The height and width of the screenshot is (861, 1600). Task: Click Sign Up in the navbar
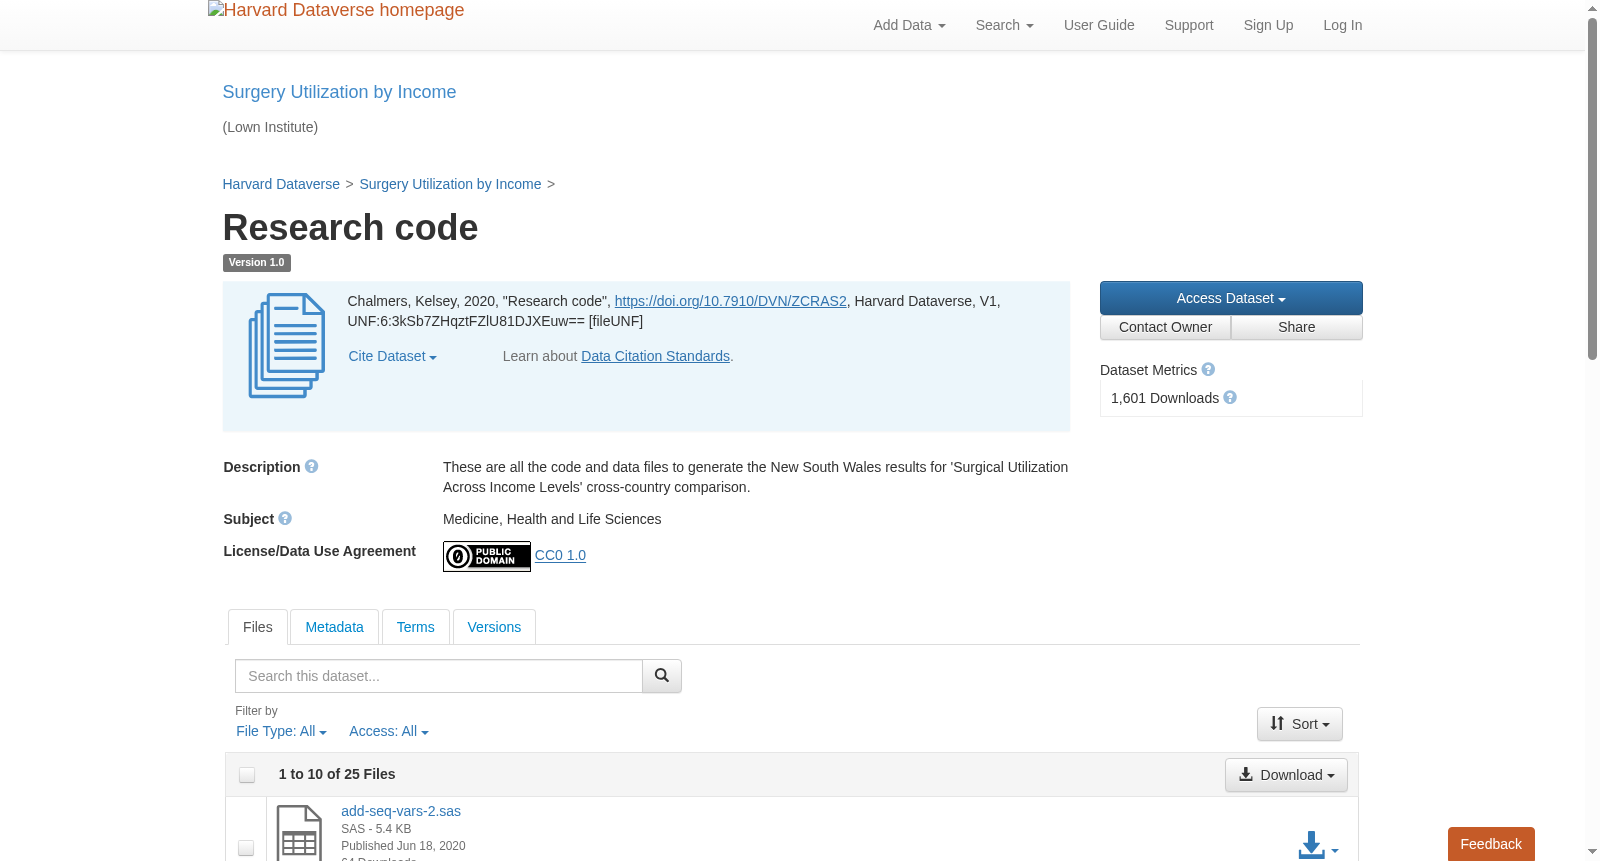tap(1268, 25)
